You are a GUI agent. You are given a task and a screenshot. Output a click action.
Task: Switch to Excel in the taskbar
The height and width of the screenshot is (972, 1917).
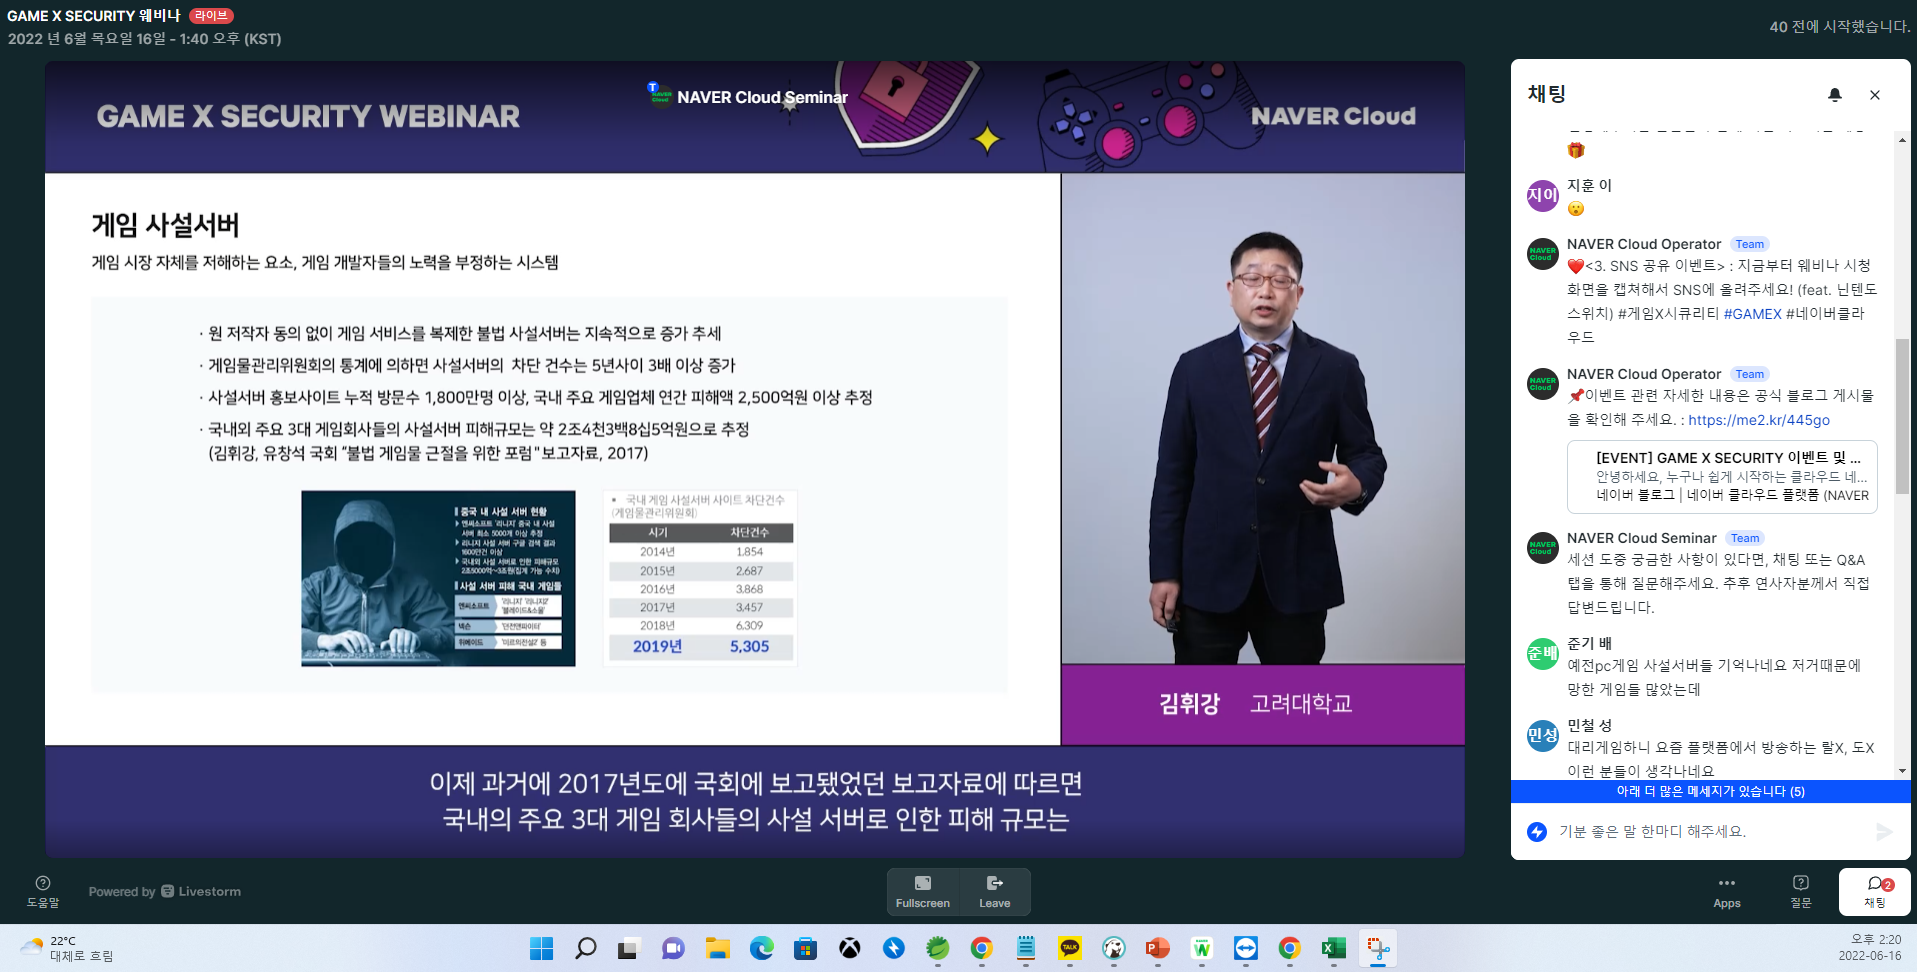pyautogui.click(x=1333, y=948)
